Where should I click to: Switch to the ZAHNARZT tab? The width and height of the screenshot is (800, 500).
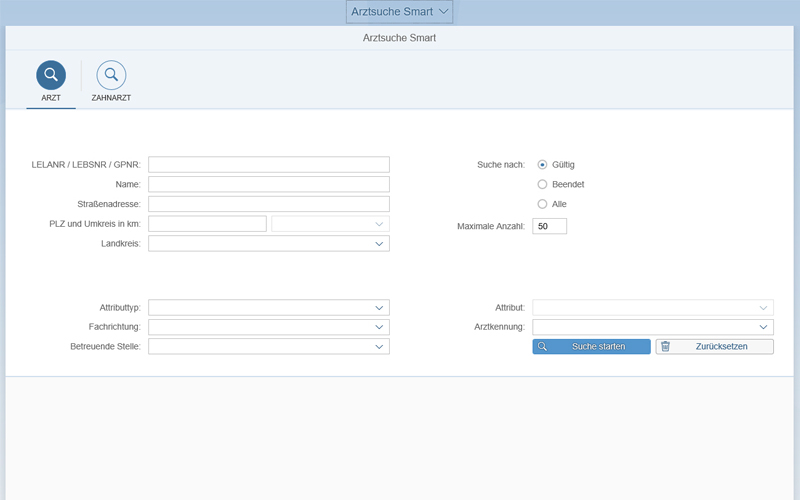111,98
